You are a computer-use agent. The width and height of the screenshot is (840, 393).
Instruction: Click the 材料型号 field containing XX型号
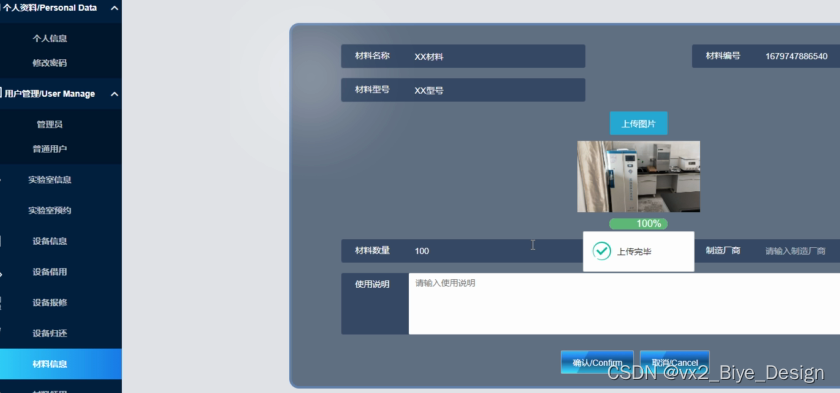pos(463,90)
